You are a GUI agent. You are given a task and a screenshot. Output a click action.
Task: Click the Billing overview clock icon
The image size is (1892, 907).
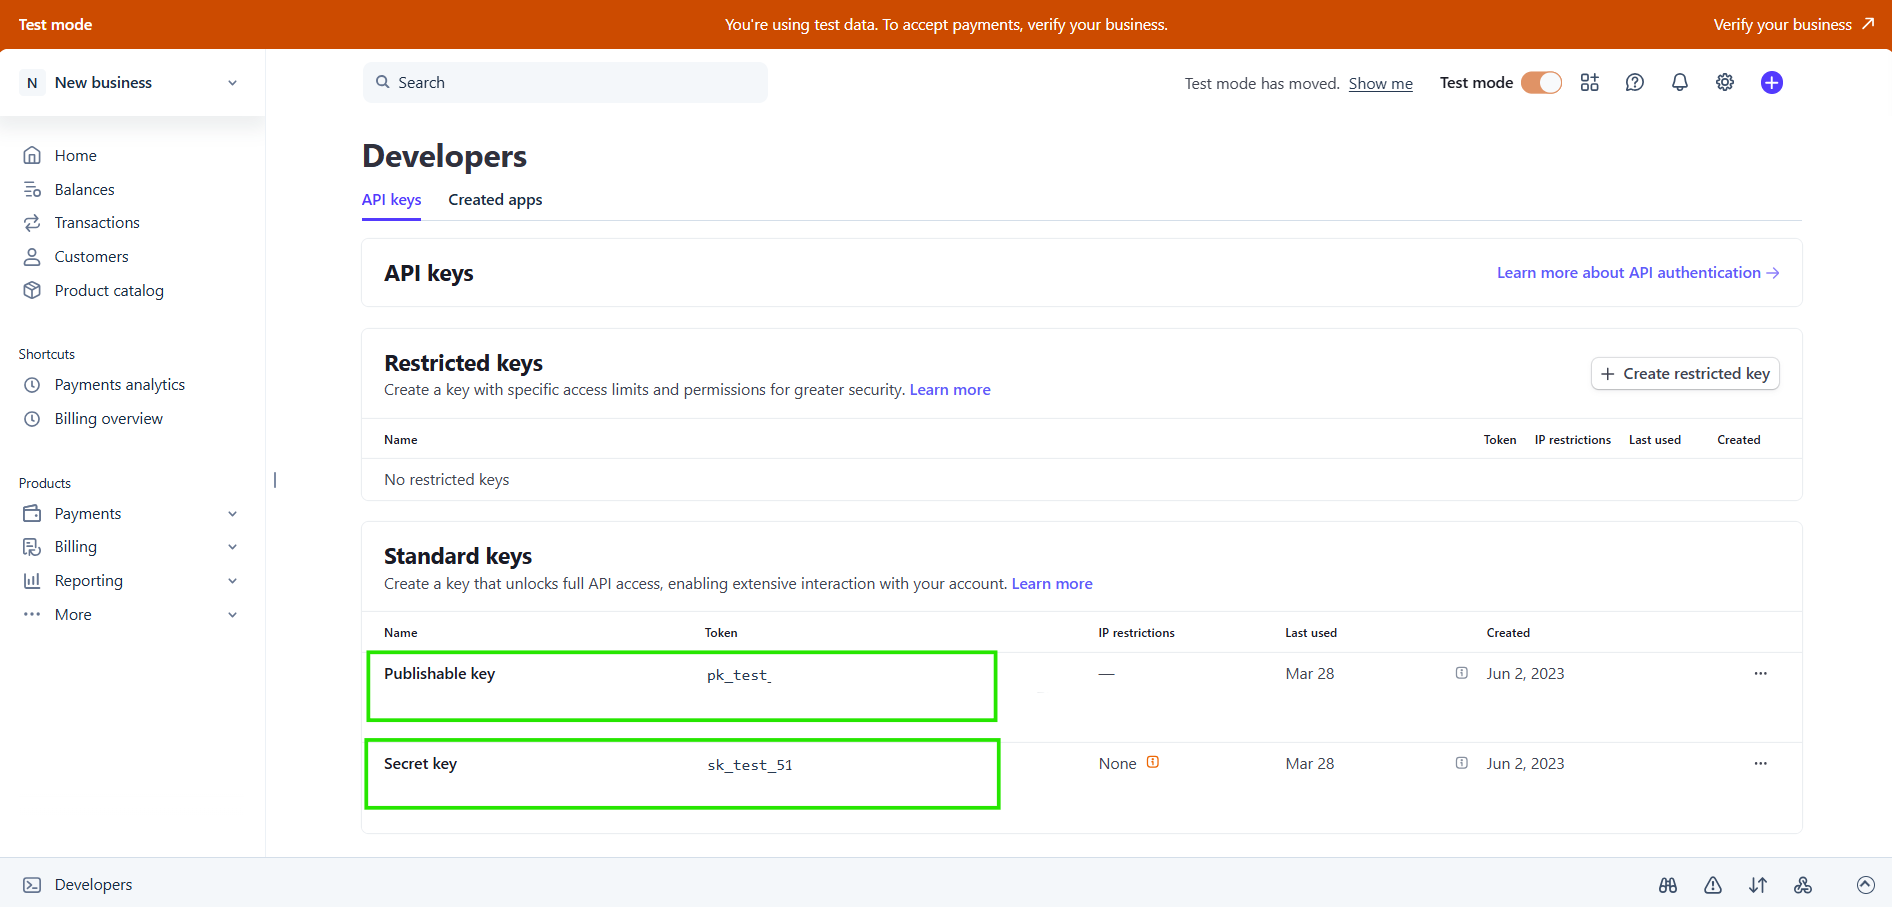point(32,419)
